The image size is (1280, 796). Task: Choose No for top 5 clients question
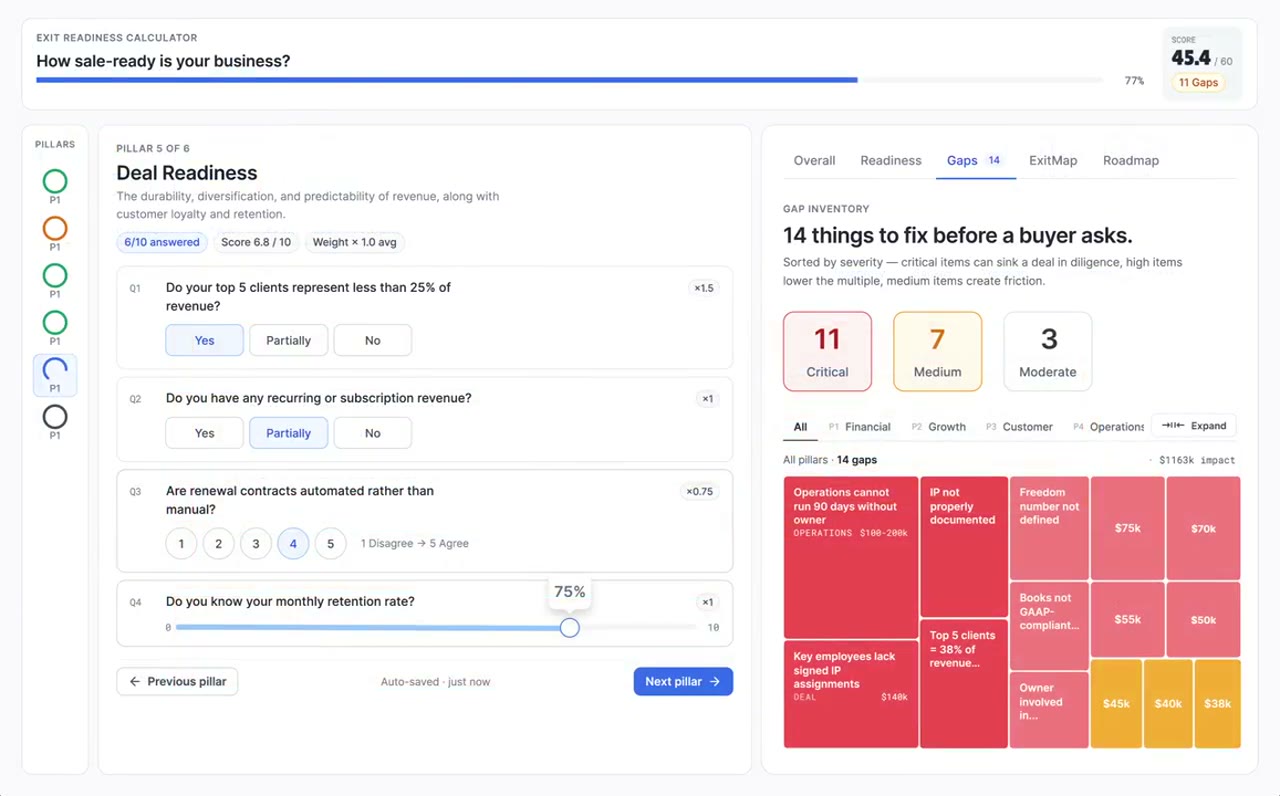(372, 340)
